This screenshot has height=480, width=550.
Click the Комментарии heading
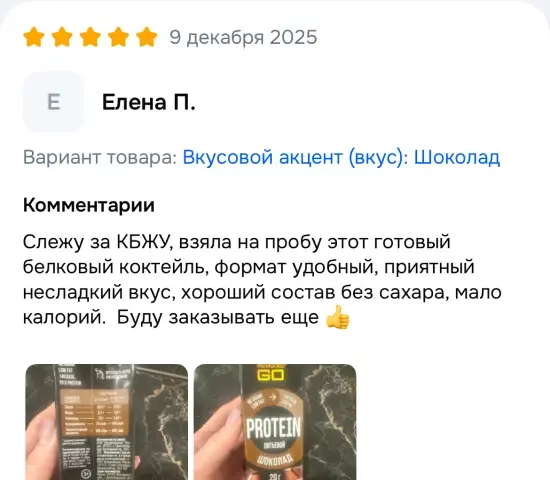pos(89,205)
